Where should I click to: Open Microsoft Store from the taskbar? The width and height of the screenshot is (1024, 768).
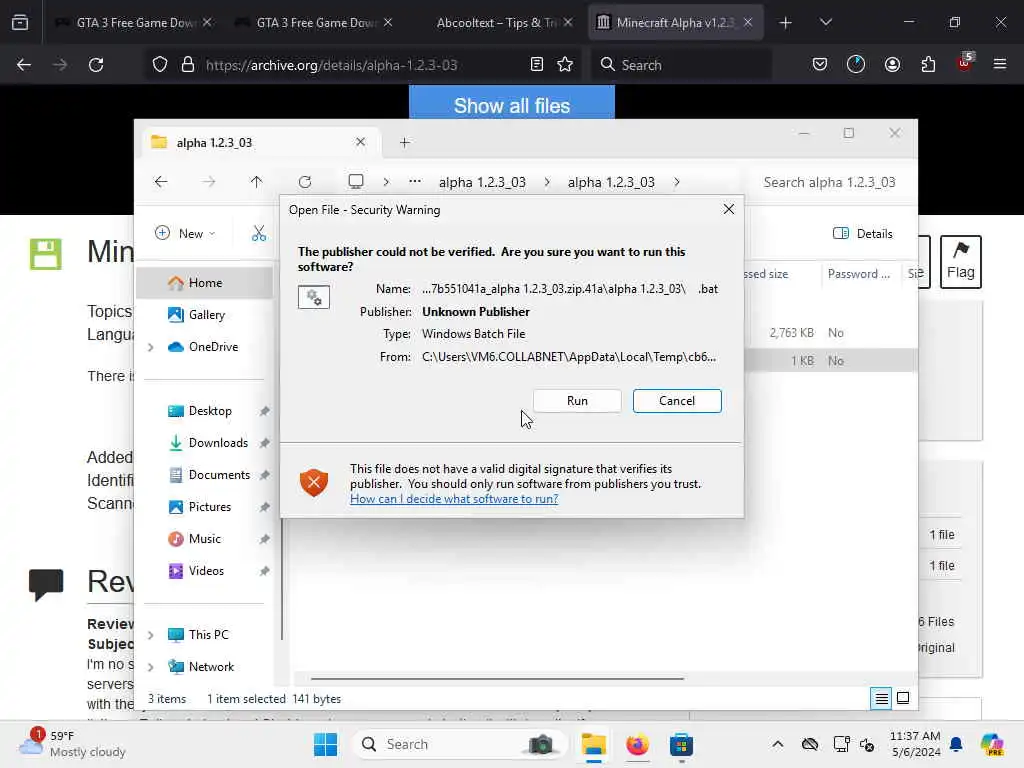pyautogui.click(x=681, y=744)
